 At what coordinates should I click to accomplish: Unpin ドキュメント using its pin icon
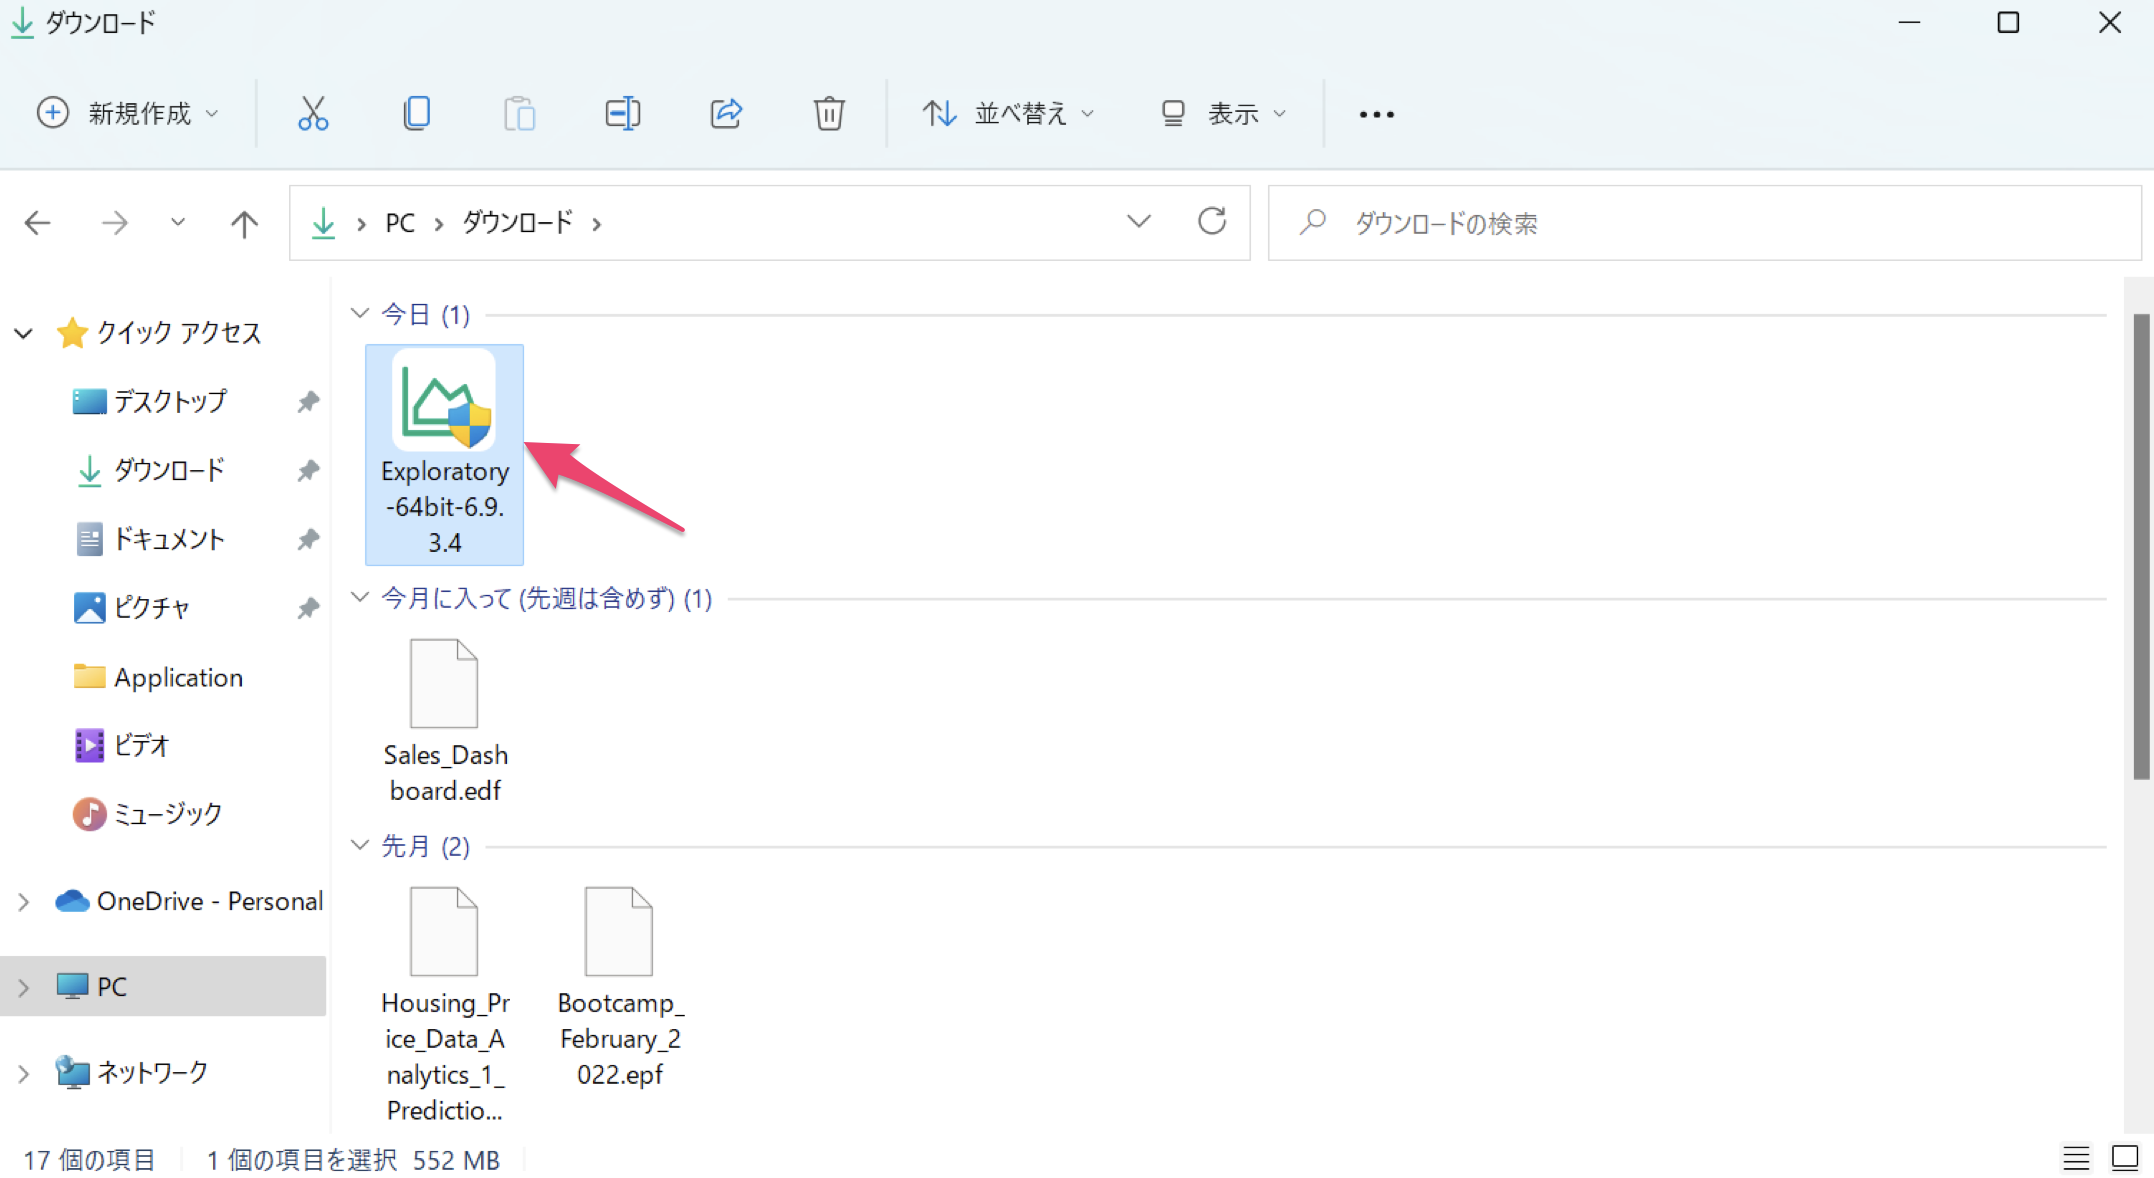[x=308, y=540]
